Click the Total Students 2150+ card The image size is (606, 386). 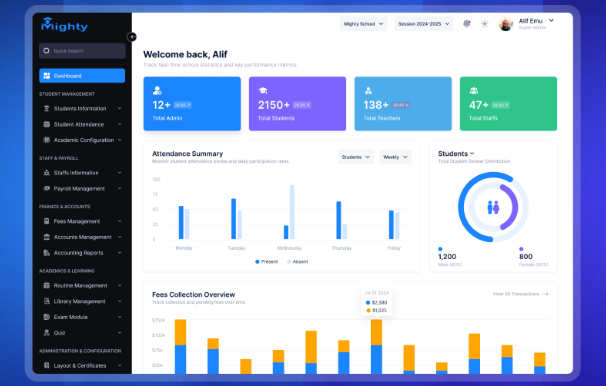coord(298,104)
